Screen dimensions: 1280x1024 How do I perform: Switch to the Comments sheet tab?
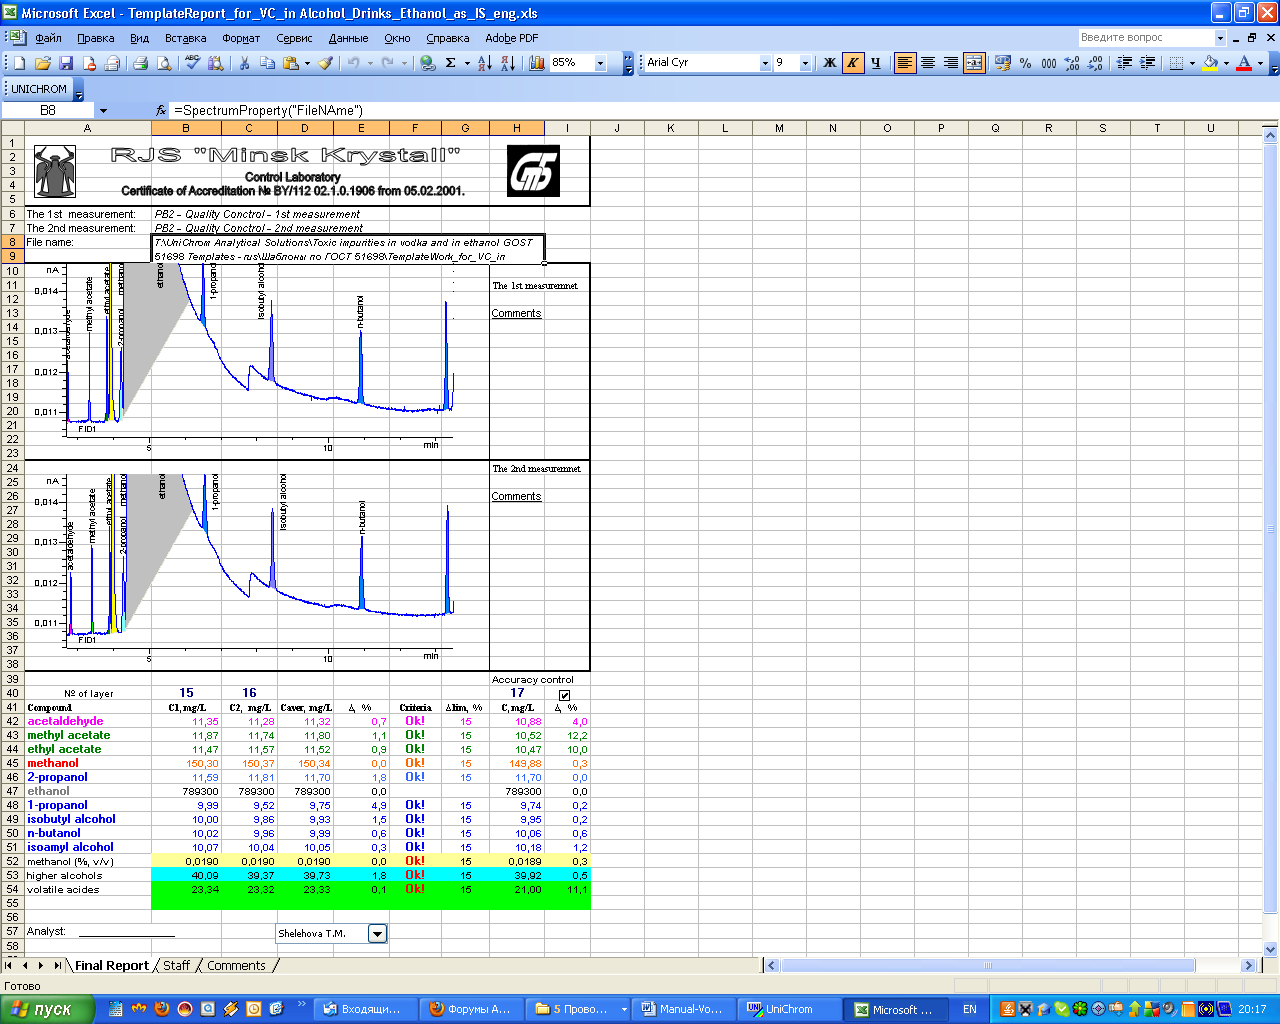click(236, 966)
